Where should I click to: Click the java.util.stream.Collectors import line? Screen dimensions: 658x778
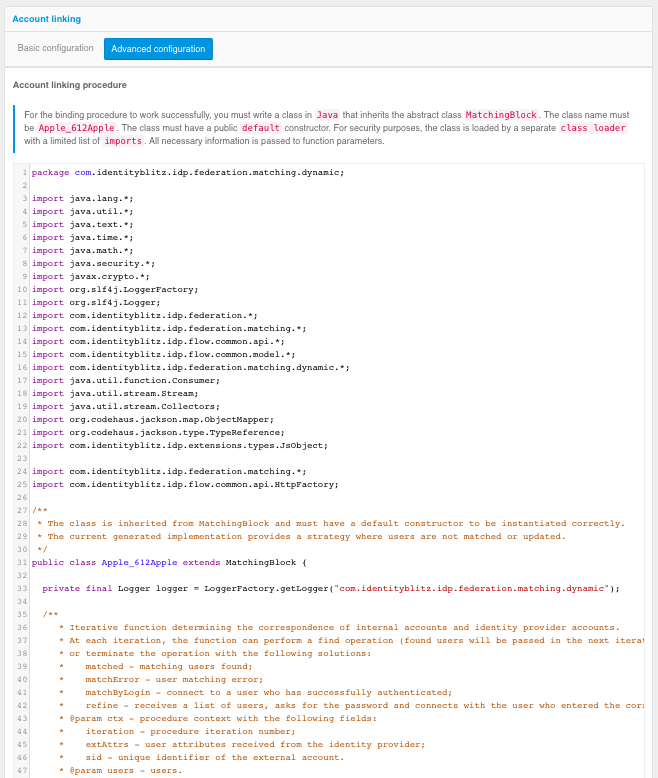pyautogui.click(x=126, y=406)
